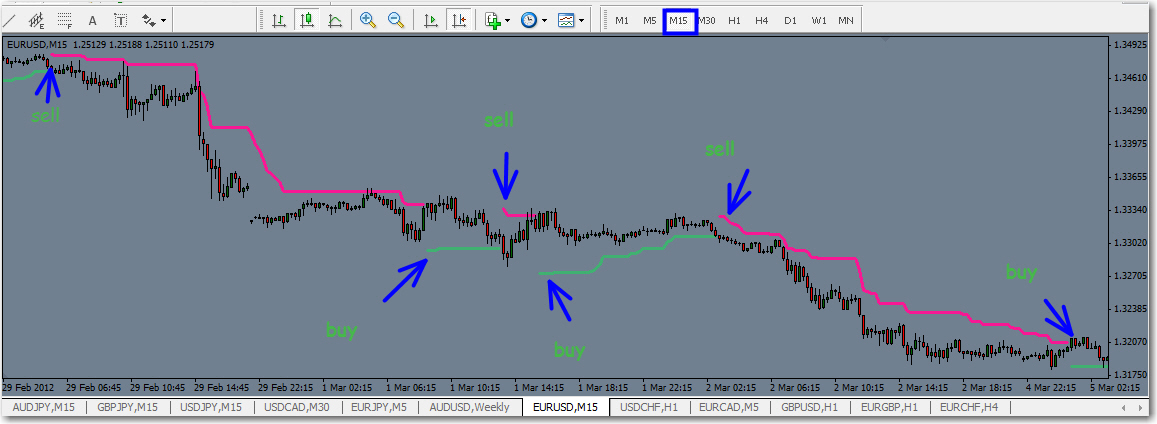Expand the templates dropdown arrow
This screenshot has width=1157, height=424.
point(582,21)
